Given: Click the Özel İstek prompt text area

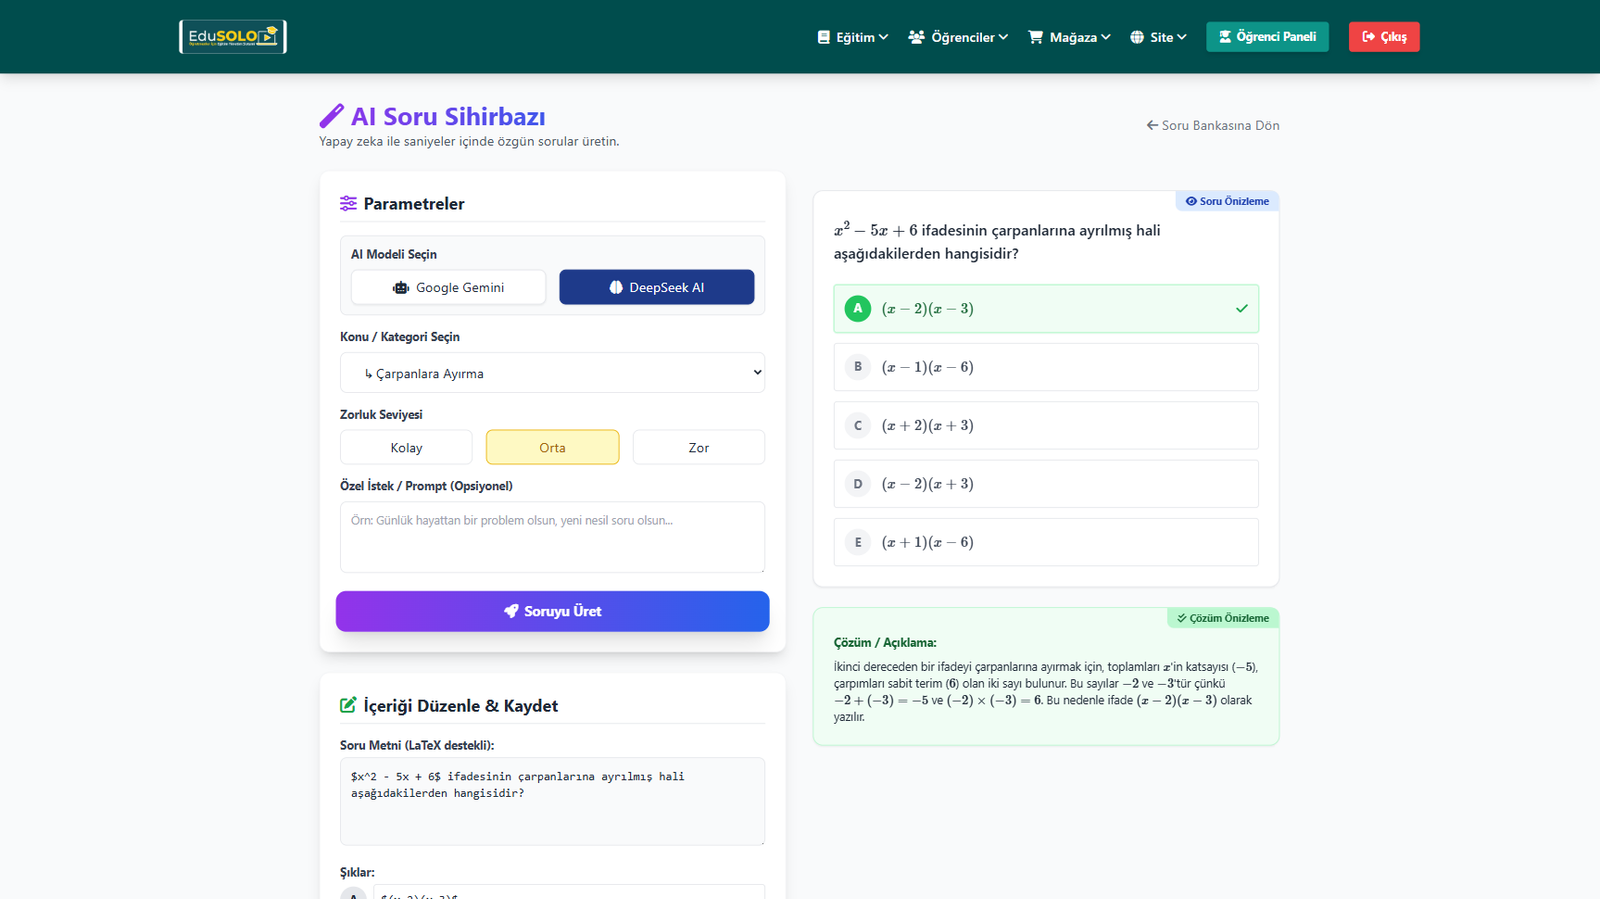Looking at the screenshot, I should pos(552,537).
